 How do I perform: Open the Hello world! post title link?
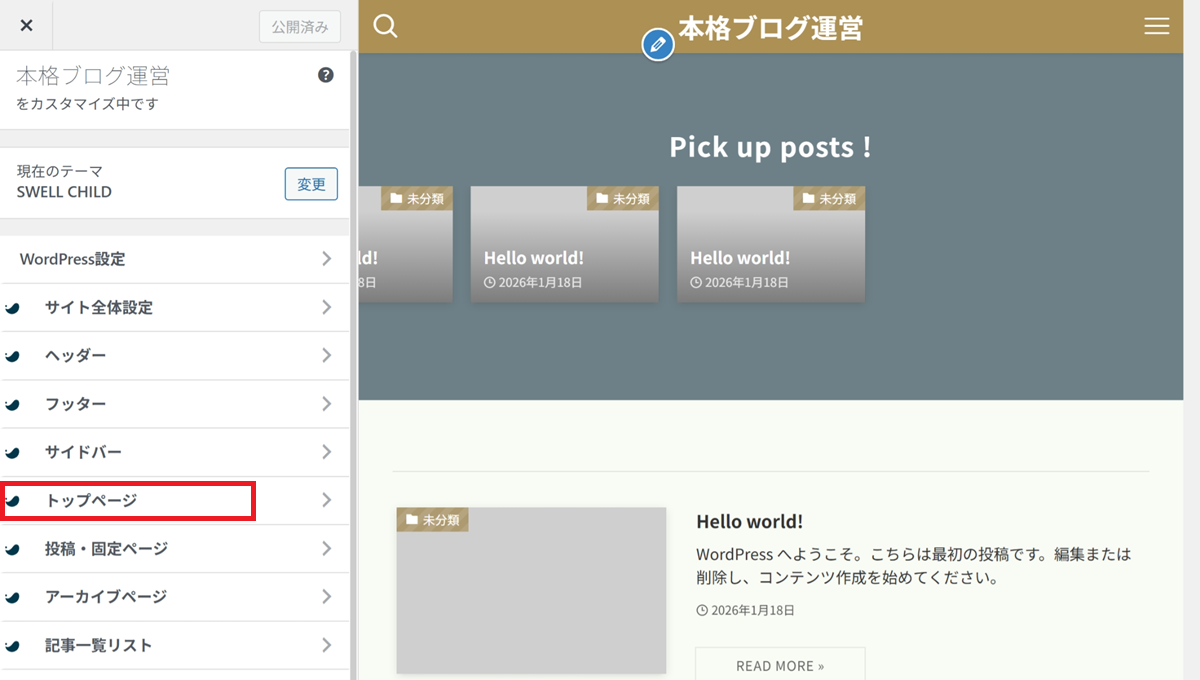coord(749,521)
